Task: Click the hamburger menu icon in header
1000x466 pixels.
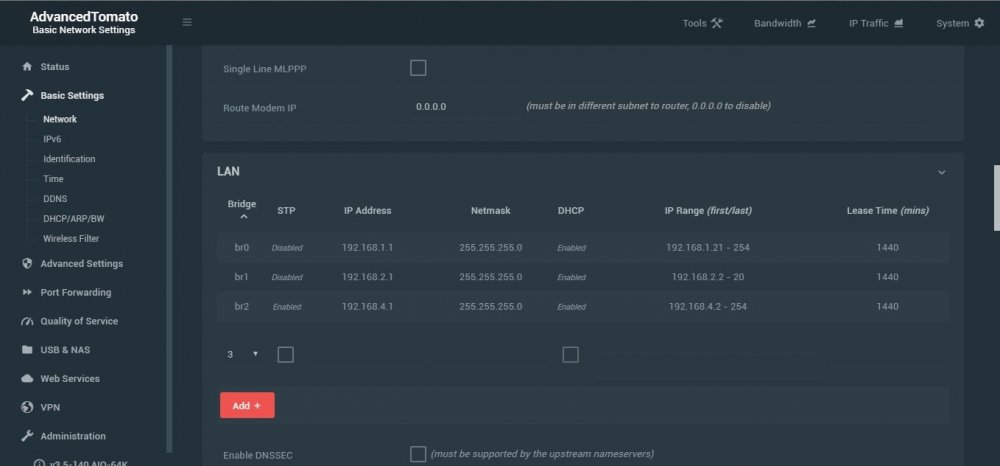Action: point(187,22)
